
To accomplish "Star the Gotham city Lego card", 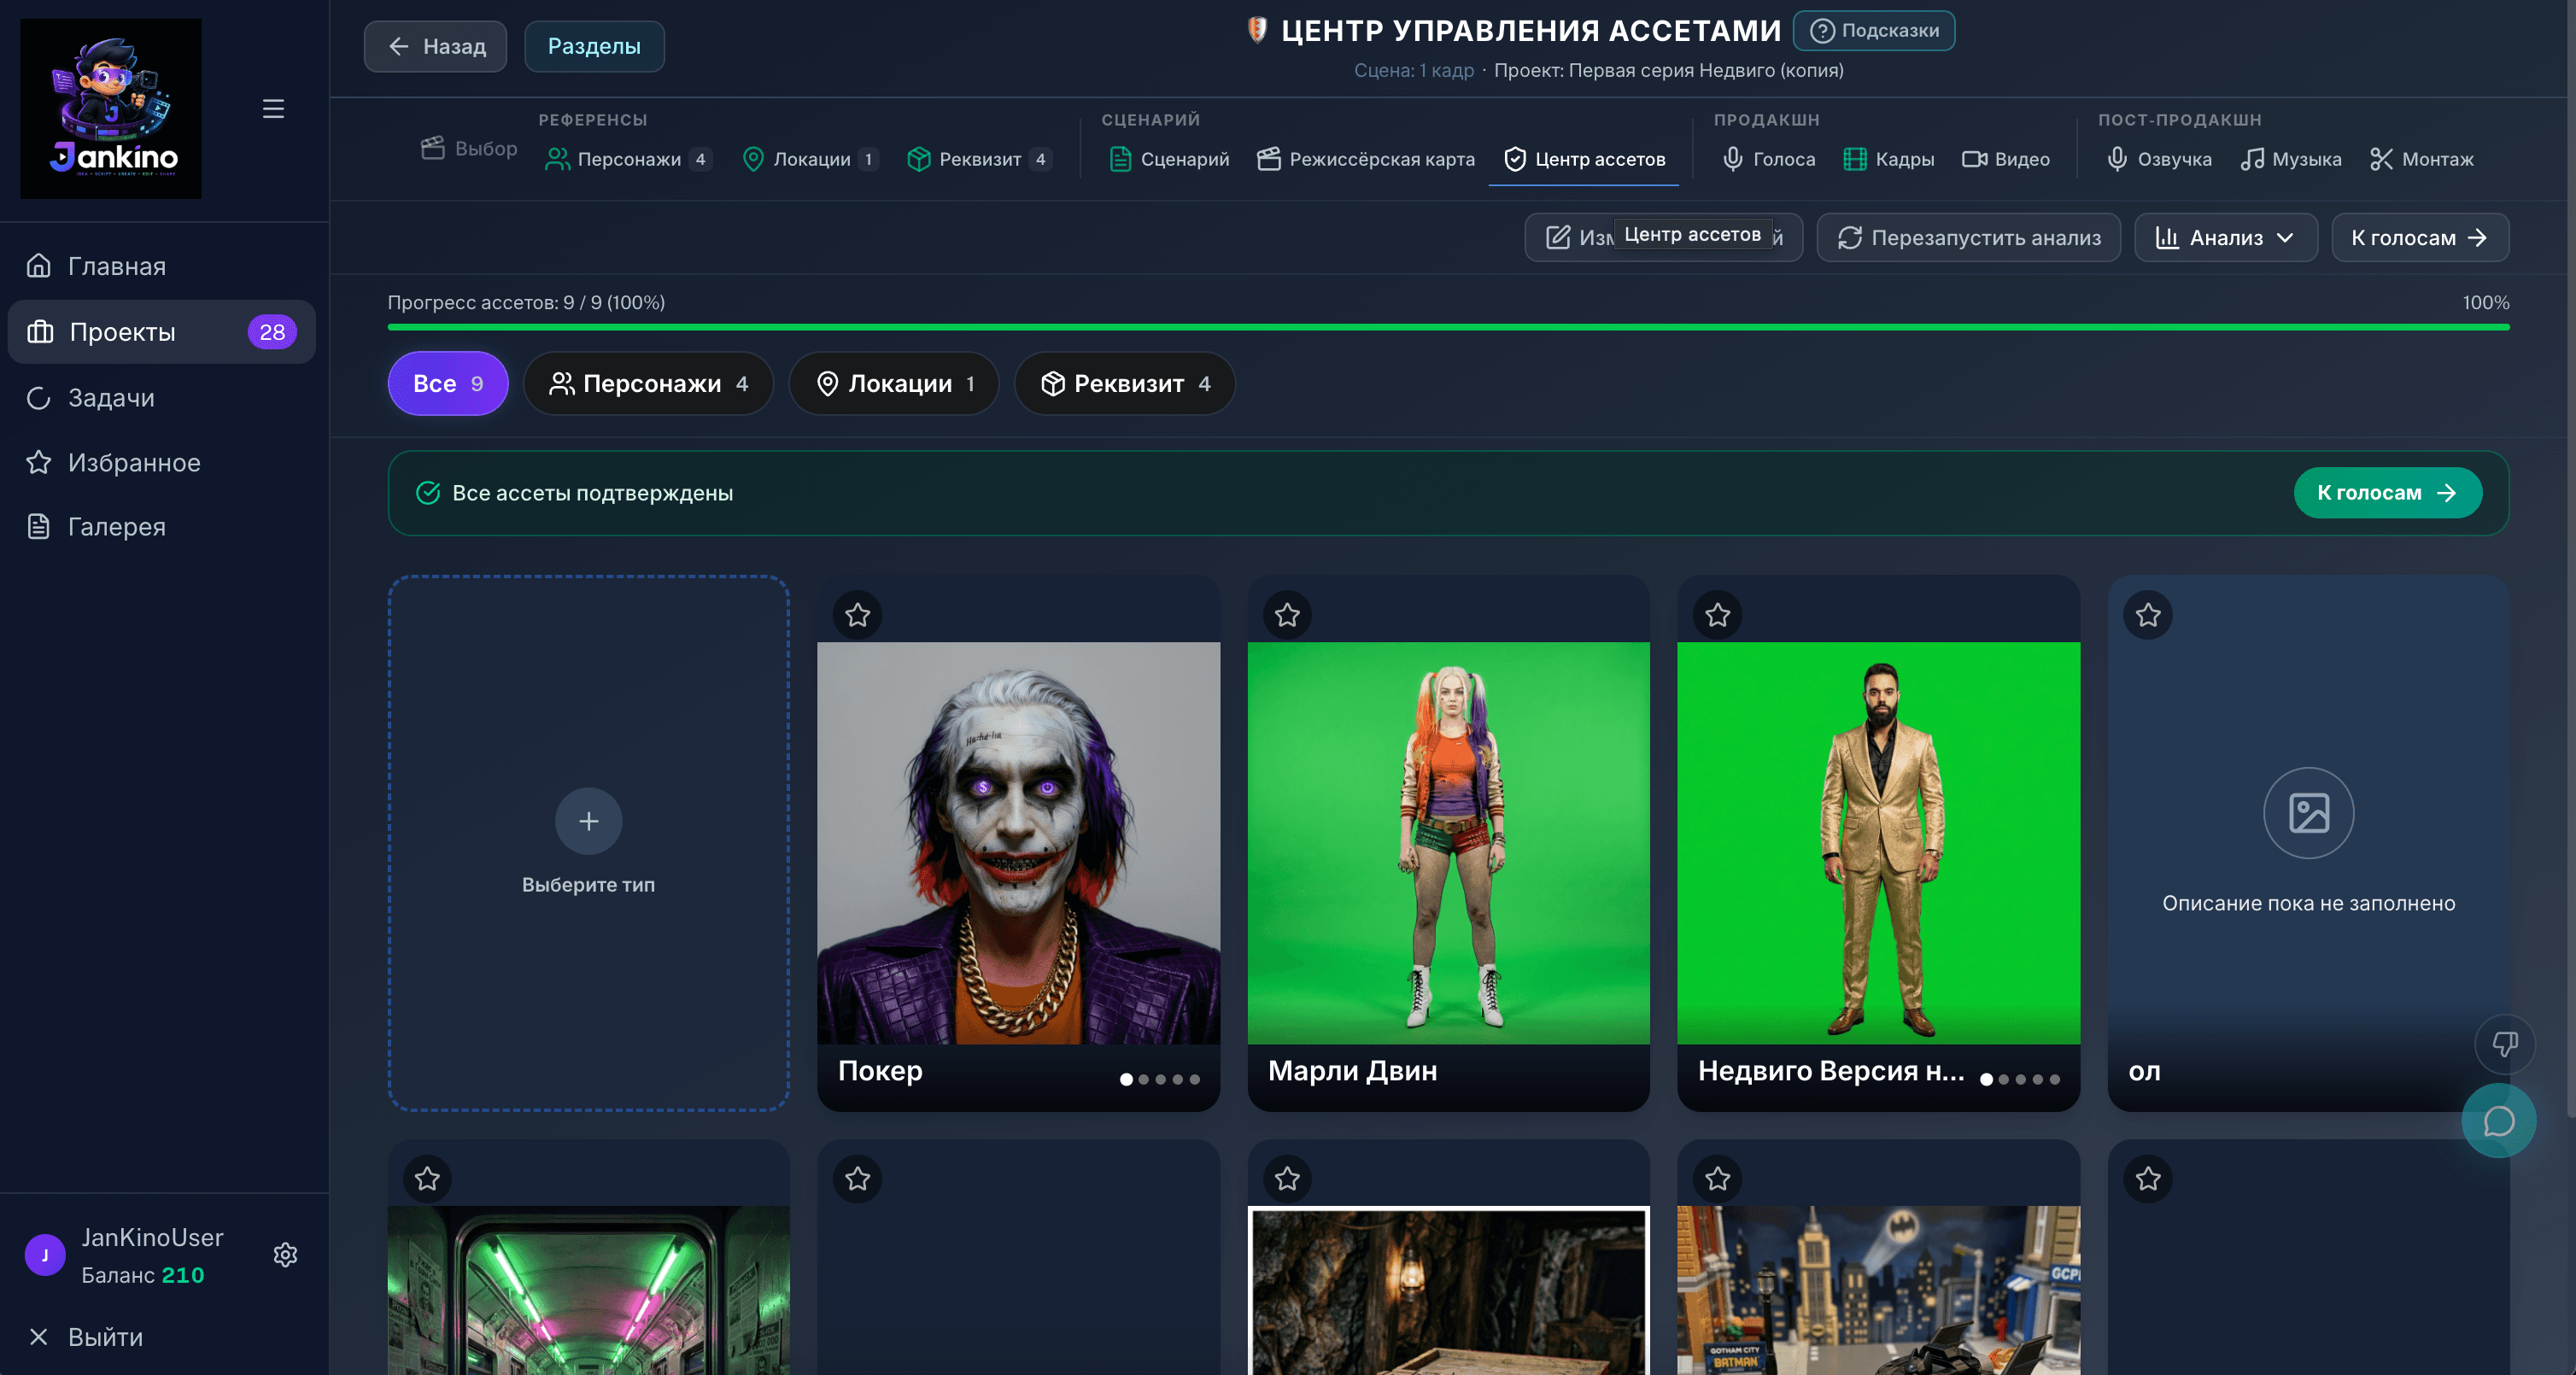I will (x=1717, y=1178).
